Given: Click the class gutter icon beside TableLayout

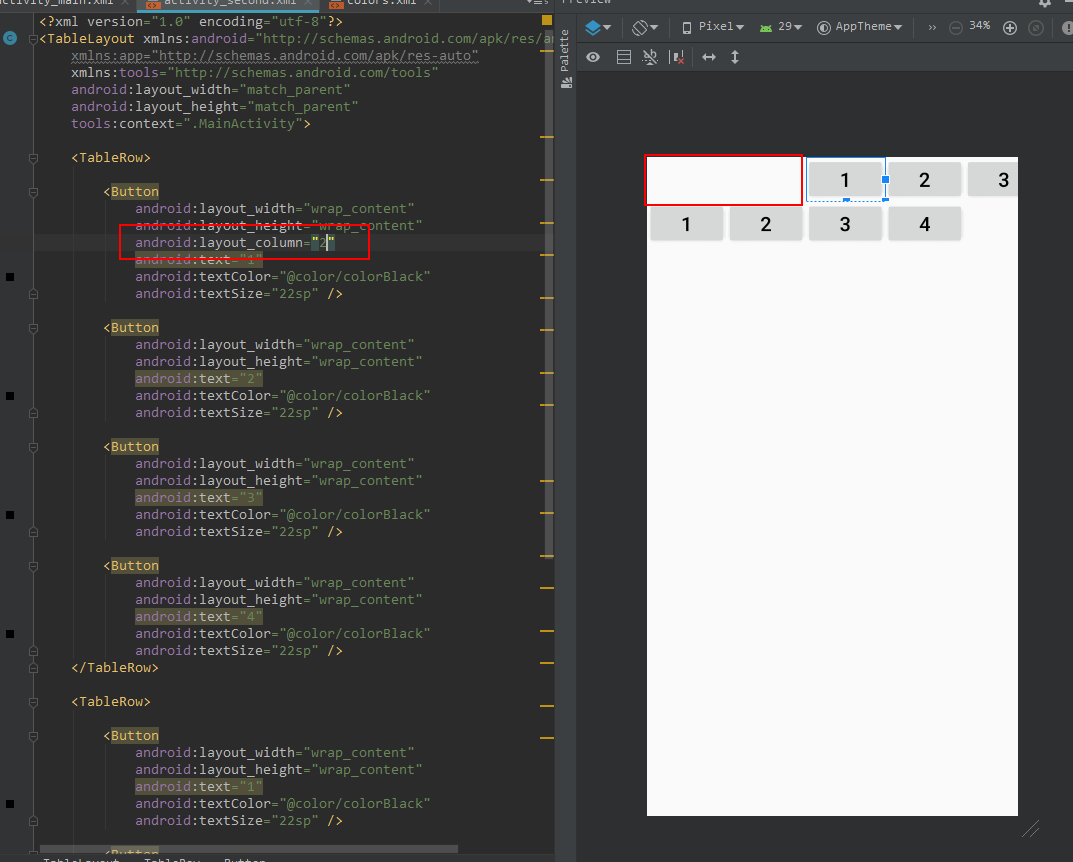Looking at the screenshot, I should (10, 39).
